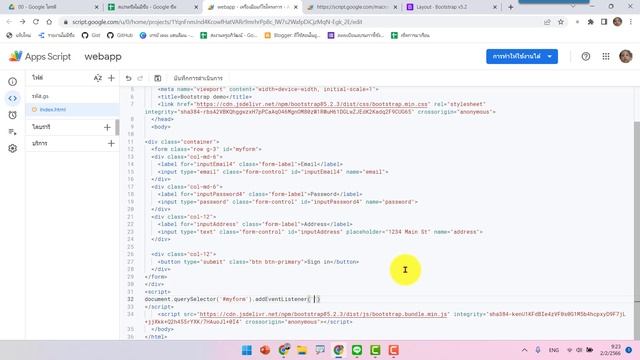Open the Overview info icon in sidebar
640x360 pixels.
13,82
